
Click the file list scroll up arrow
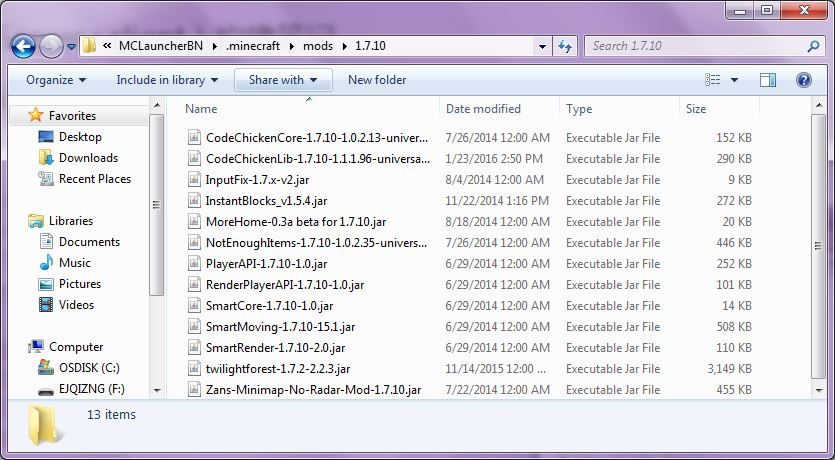point(819,105)
